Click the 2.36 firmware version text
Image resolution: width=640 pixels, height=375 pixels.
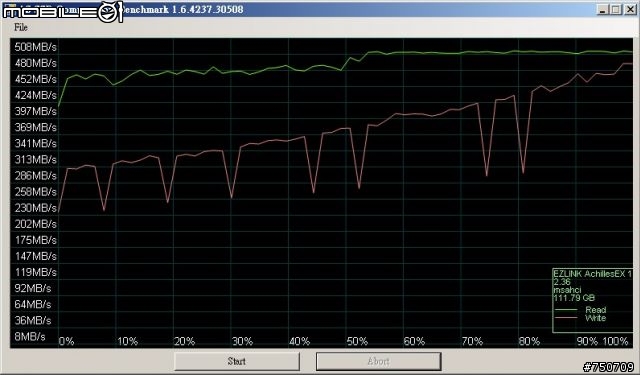point(562,282)
